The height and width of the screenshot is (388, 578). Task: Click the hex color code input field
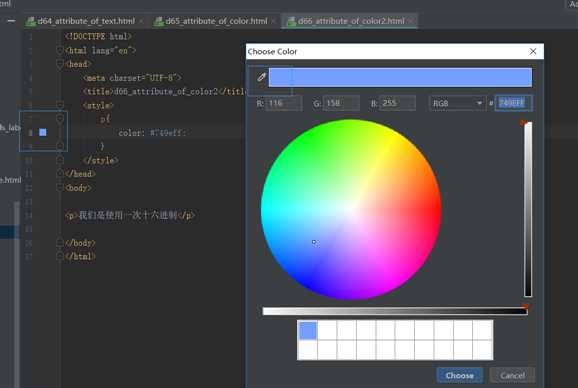pos(513,103)
